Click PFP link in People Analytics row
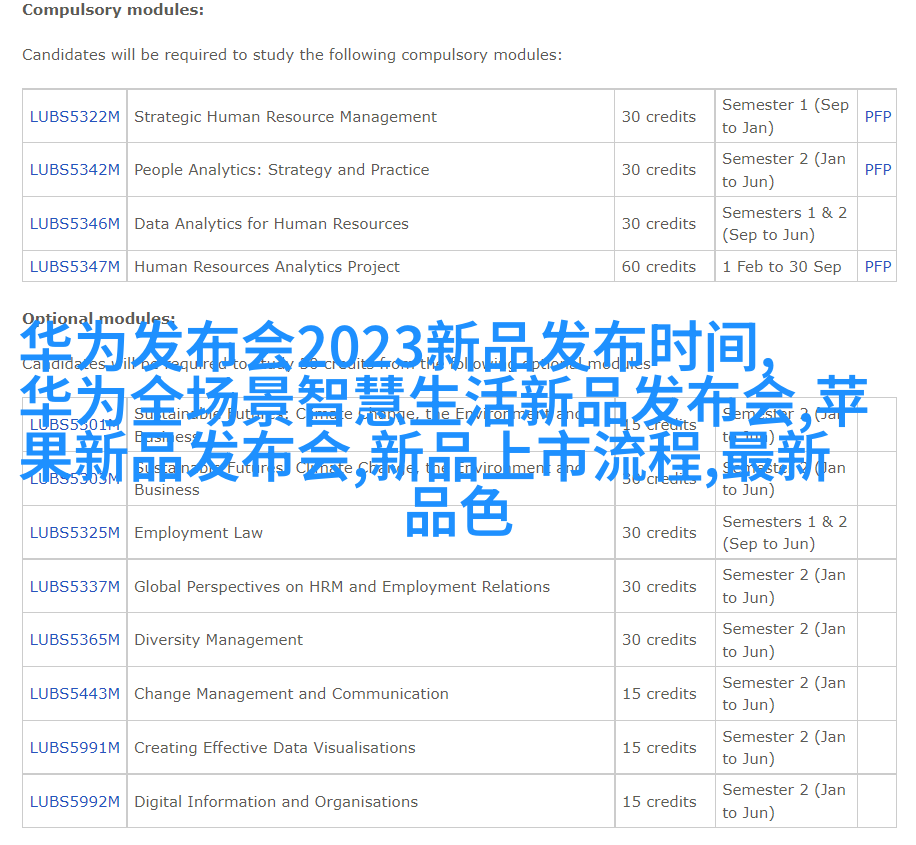The image size is (916, 845). tap(877, 169)
